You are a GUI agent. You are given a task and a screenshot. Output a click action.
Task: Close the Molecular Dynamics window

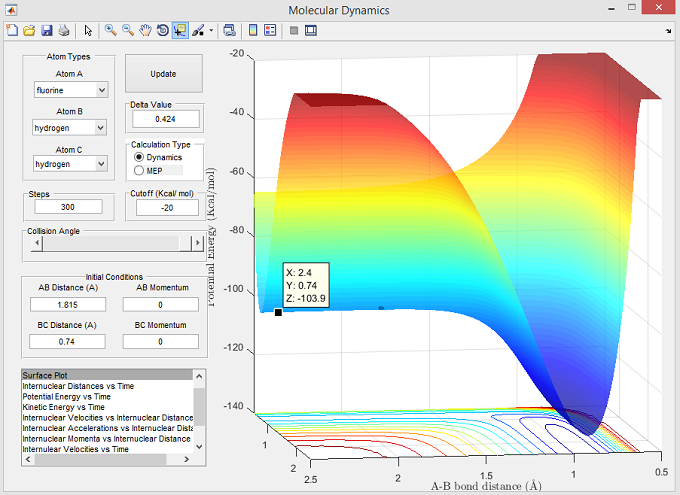click(659, 7)
